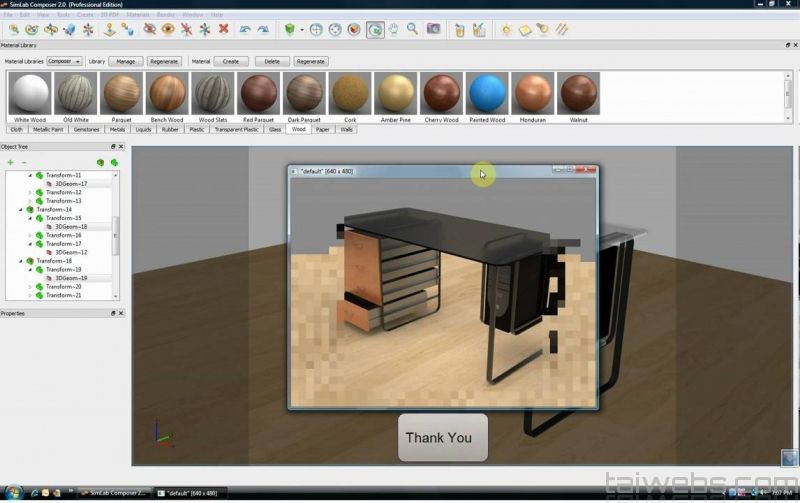Open the Material Libraries Composer dropdown
The image size is (800, 503).
pos(65,61)
